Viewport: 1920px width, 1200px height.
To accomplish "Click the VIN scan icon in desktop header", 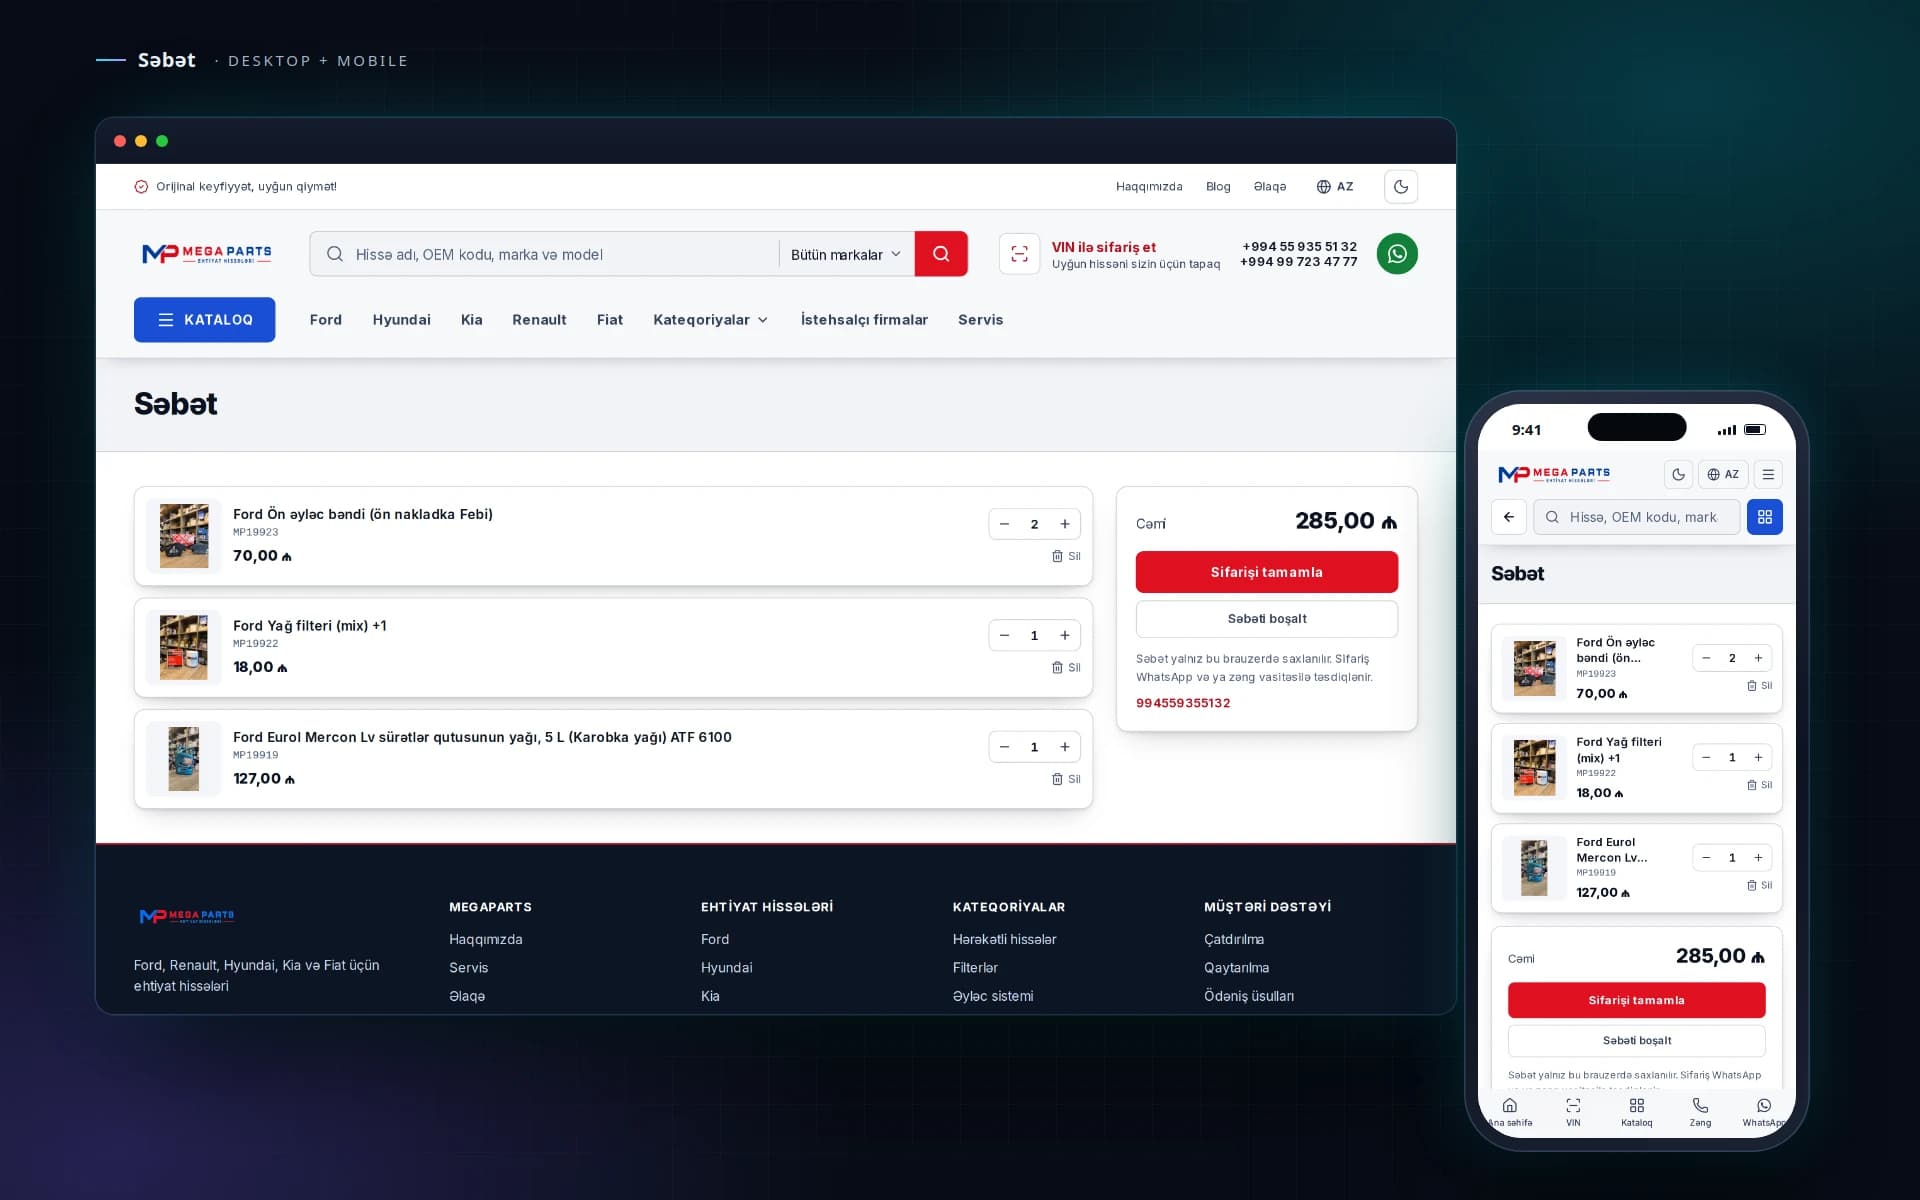I will [1019, 254].
